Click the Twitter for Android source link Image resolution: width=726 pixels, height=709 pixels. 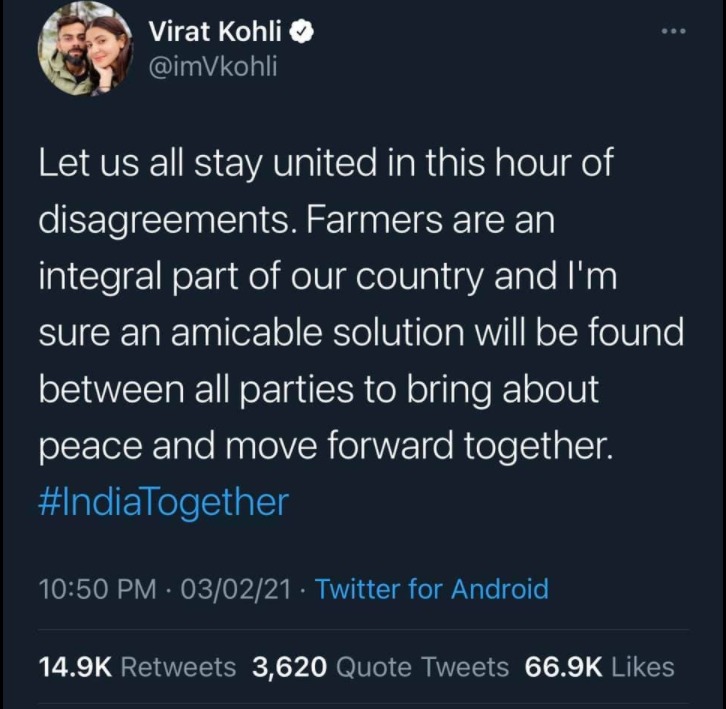432,589
